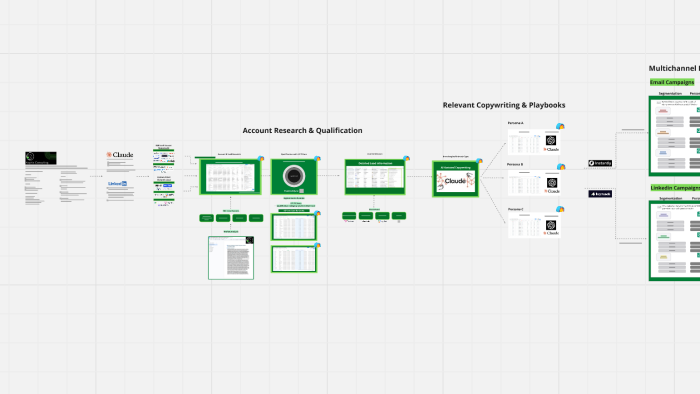The width and height of the screenshot is (700, 394).
Task: Select dark logo badge below Instantly
Action: [x=600, y=194]
